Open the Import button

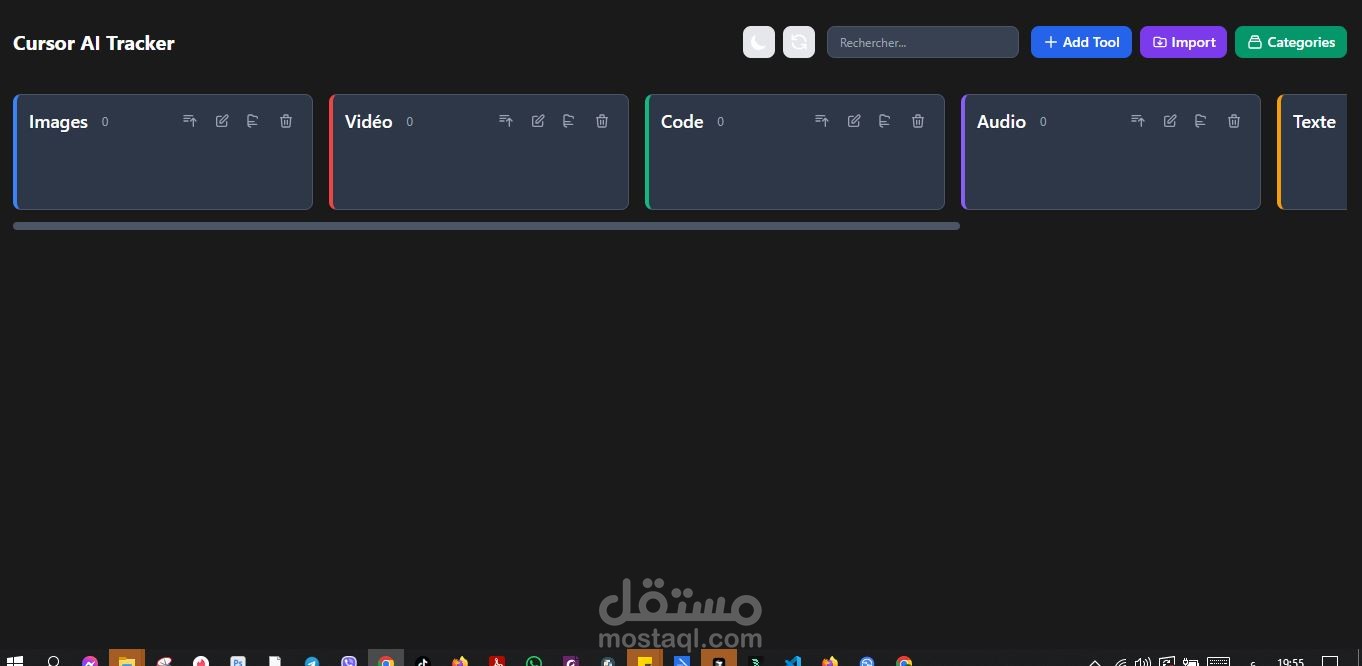click(1183, 42)
